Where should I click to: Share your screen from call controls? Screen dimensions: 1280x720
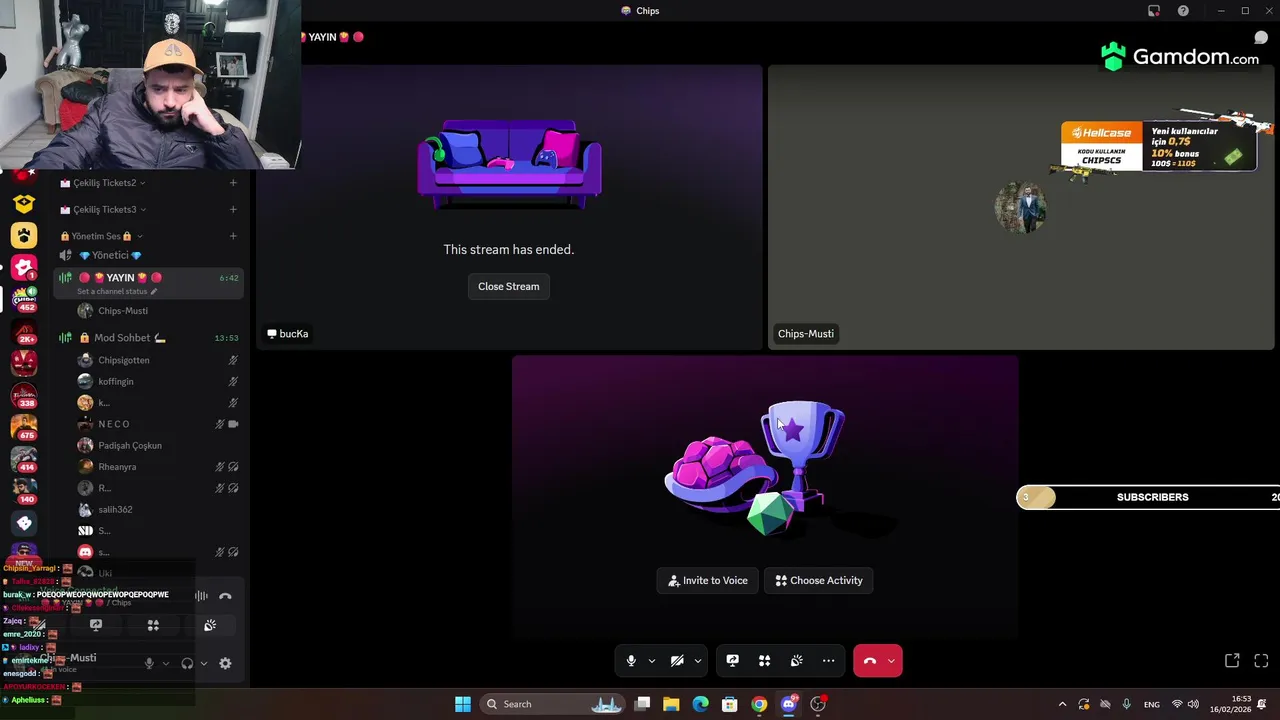click(732, 661)
